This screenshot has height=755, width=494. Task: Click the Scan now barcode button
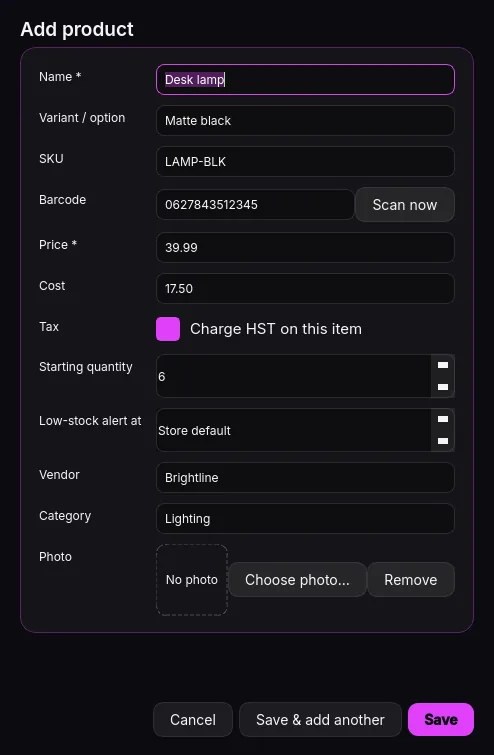(404, 205)
